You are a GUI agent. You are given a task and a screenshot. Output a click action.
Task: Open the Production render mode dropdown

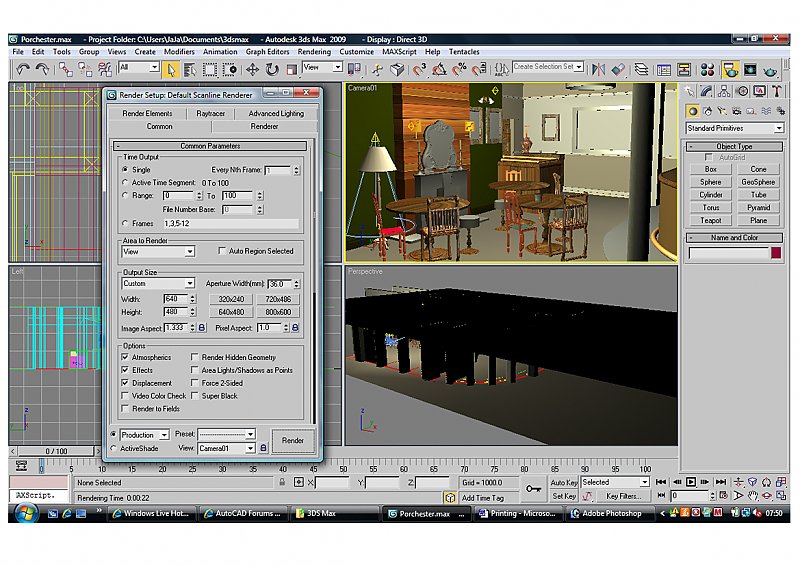click(x=144, y=435)
